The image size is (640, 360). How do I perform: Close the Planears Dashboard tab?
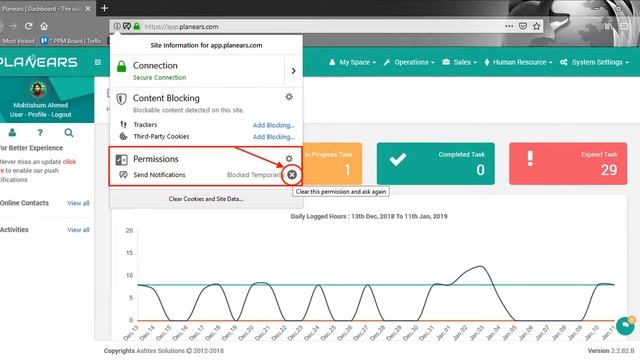88,8
